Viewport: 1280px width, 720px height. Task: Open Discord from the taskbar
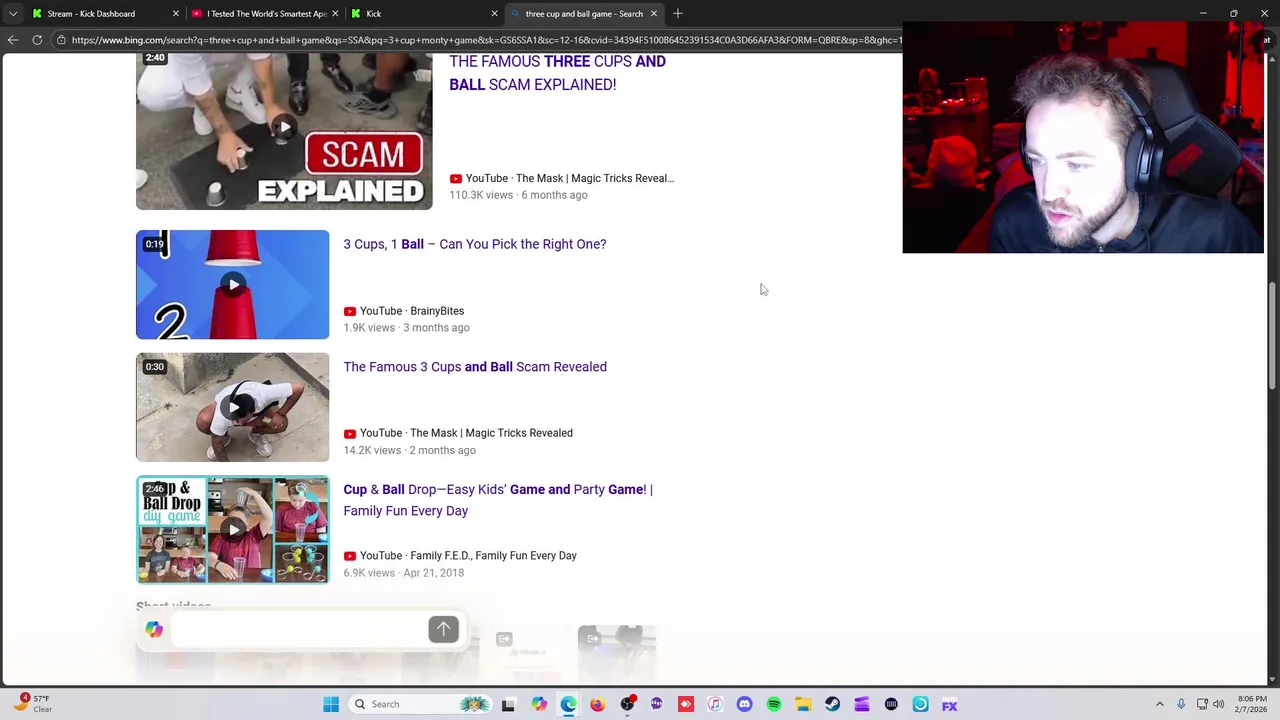click(744, 704)
